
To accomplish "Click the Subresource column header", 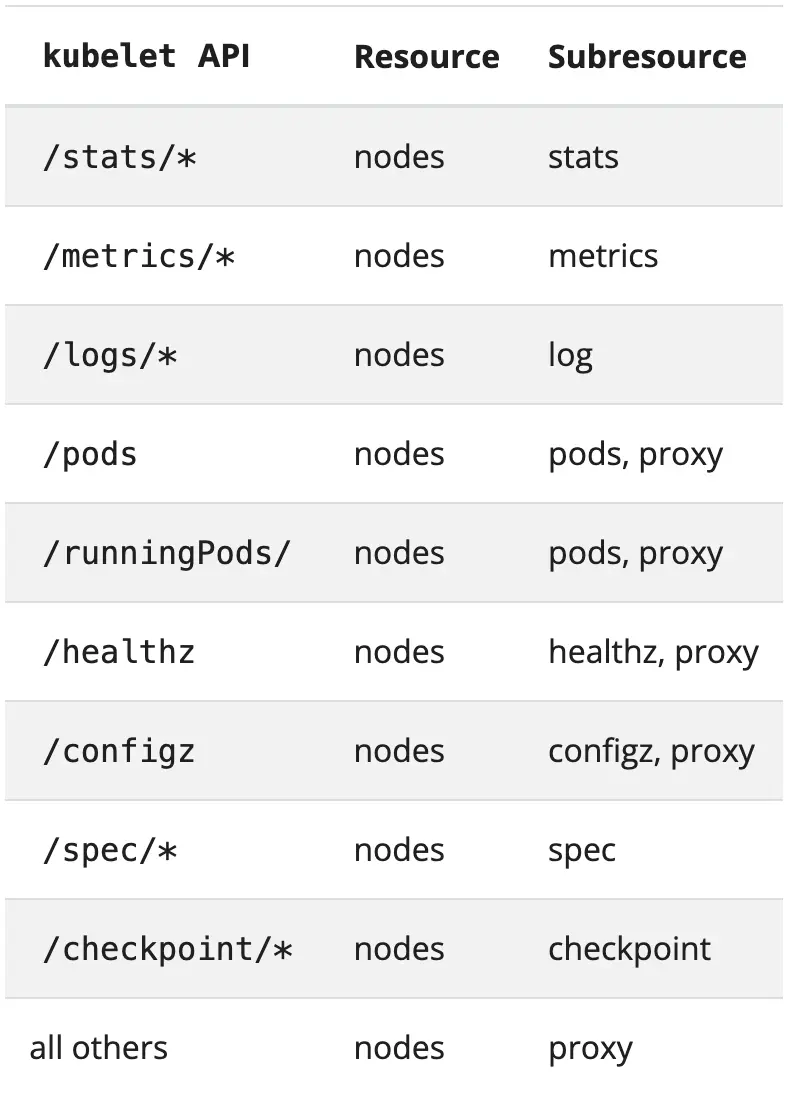I will point(647,57).
